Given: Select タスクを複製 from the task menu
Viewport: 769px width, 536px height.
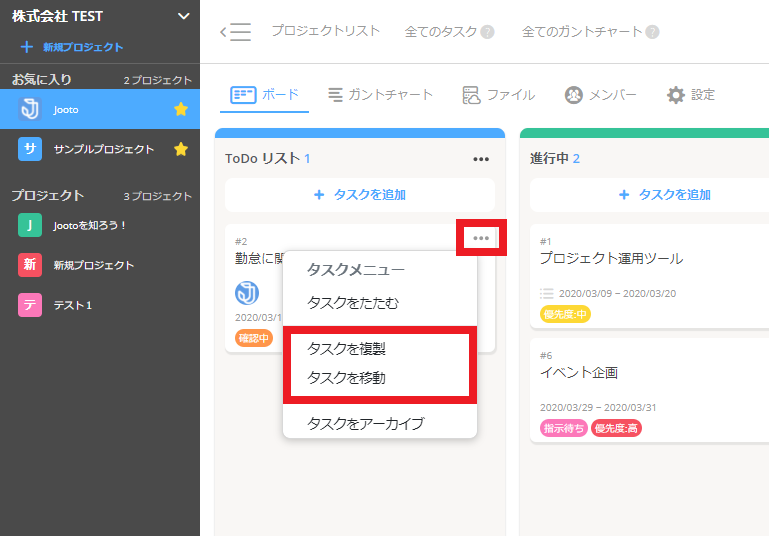Looking at the screenshot, I should pos(346,349).
